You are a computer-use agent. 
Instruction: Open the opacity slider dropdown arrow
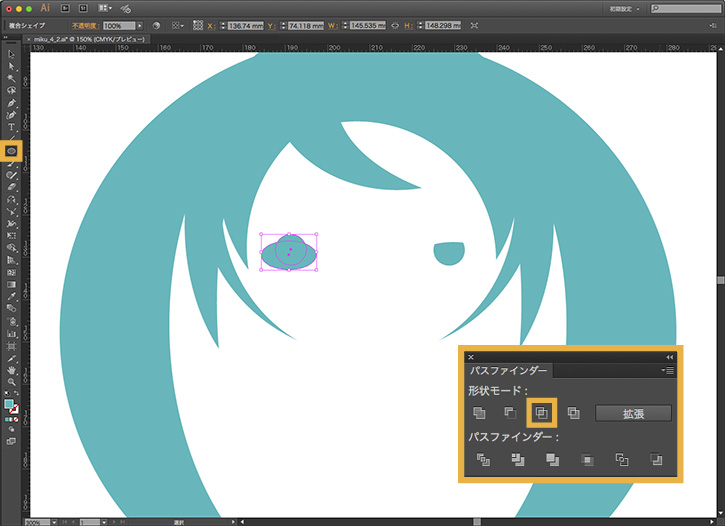click(140, 26)
